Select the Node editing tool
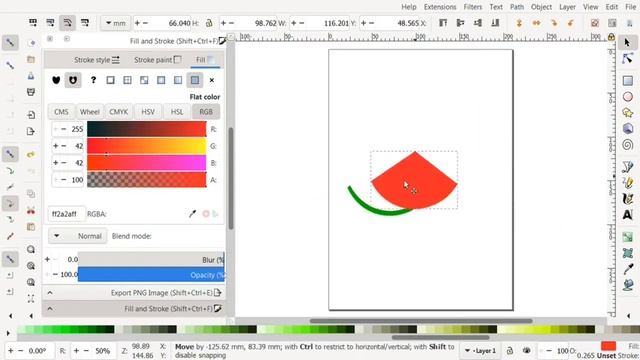The image size is (640, 360). [x=627, y=59]
